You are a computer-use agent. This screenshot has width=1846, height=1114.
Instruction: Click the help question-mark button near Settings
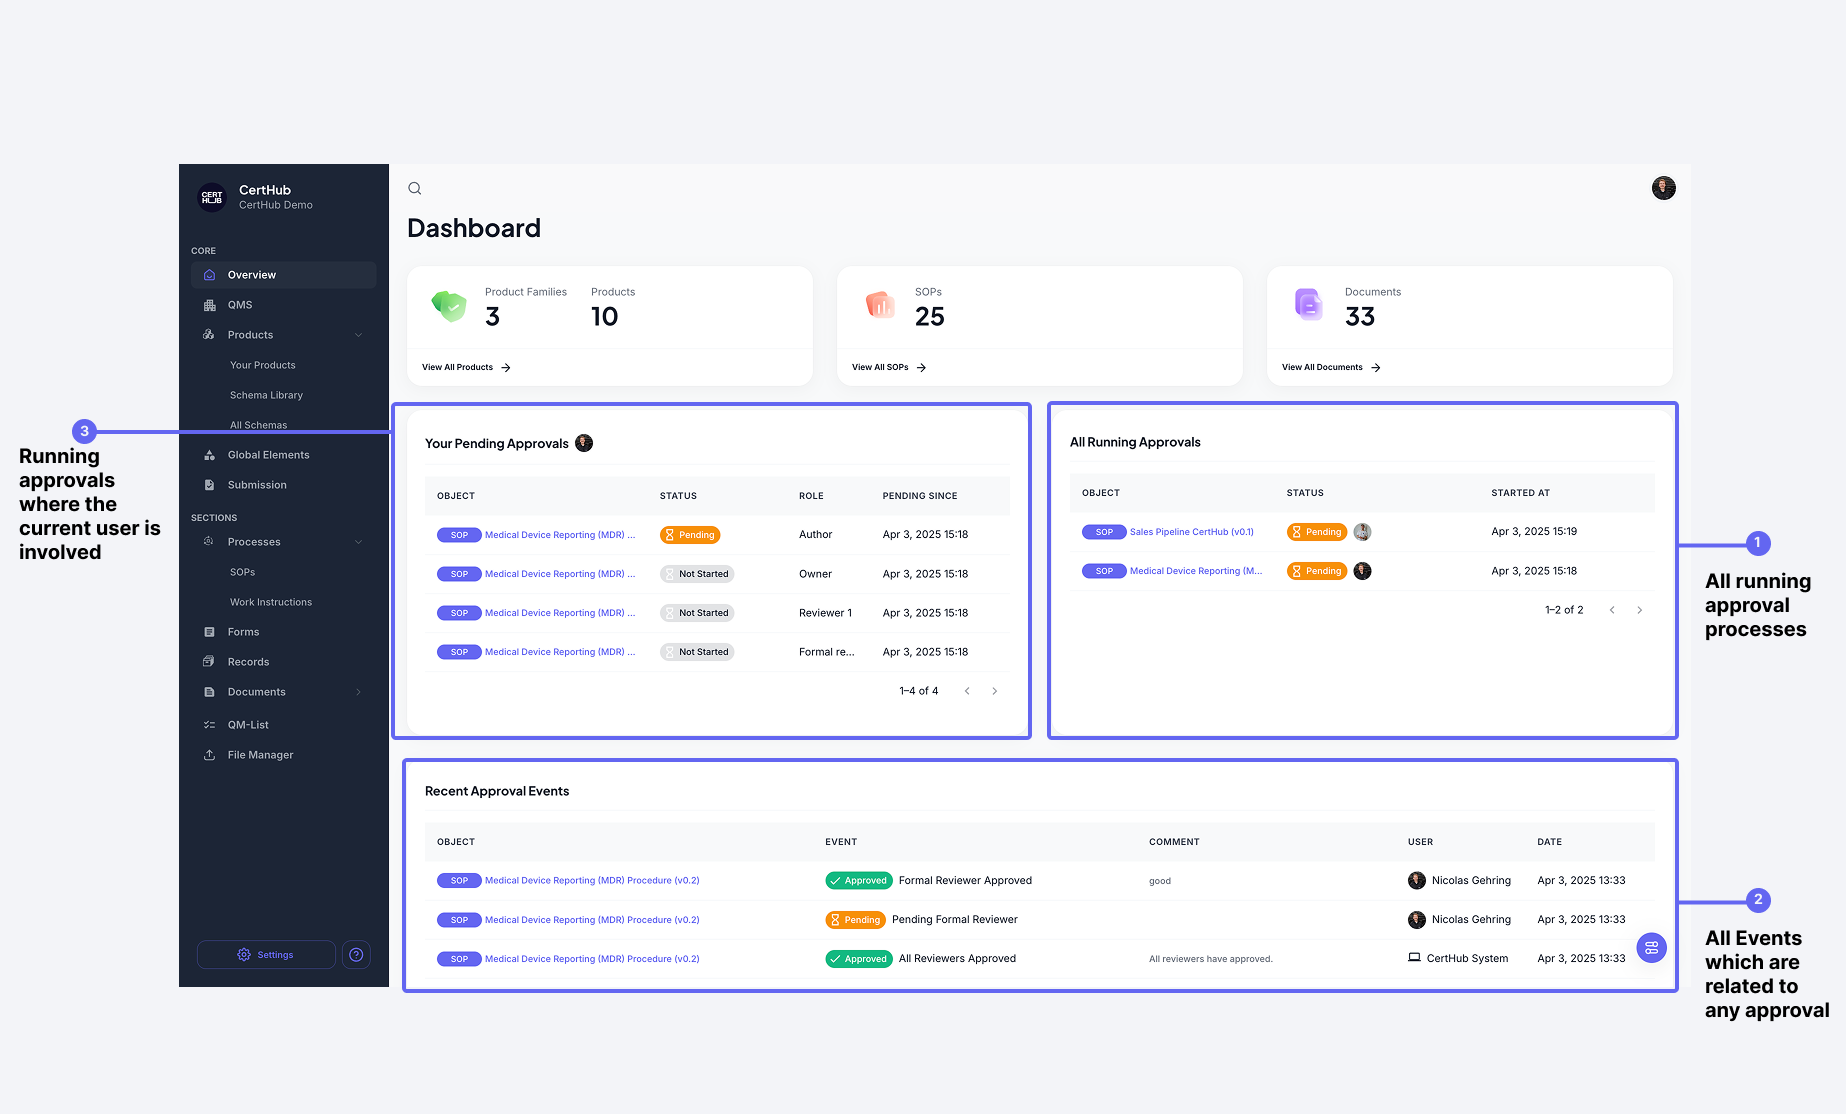[x=356, y=954]
